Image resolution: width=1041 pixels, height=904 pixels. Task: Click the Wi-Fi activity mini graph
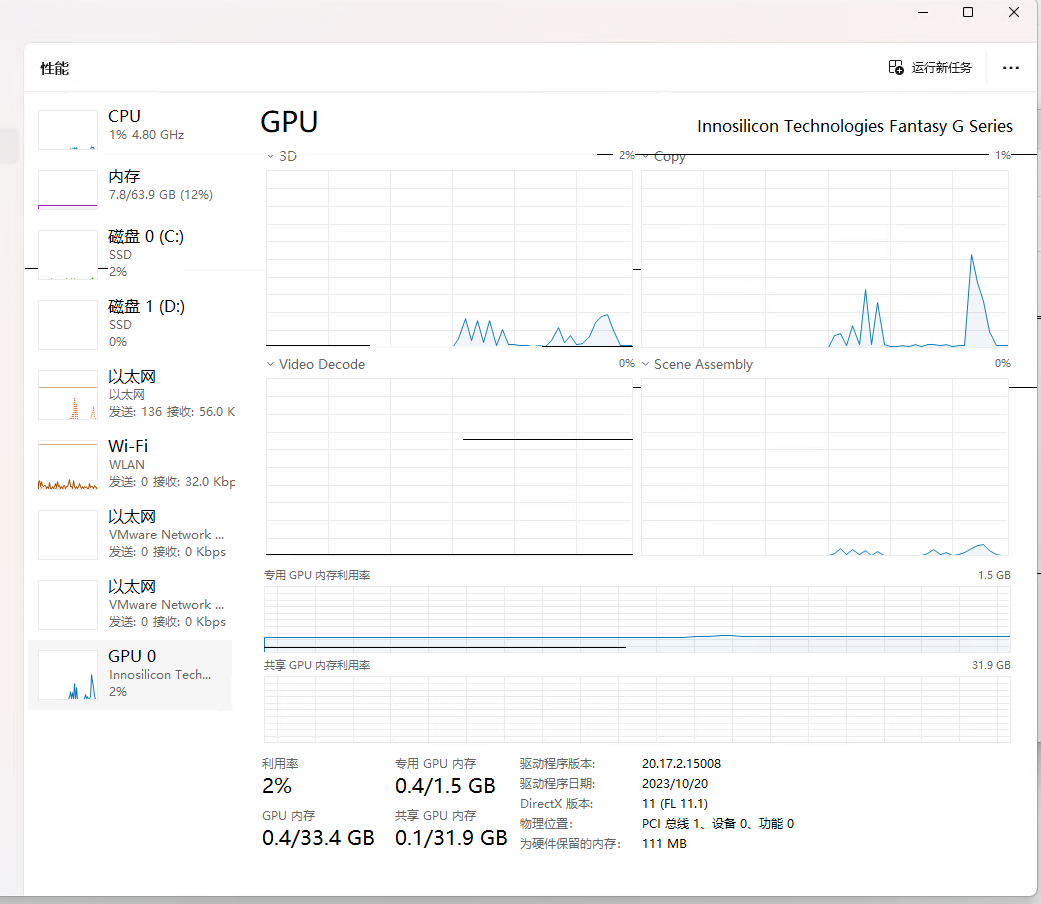[68, 466]
